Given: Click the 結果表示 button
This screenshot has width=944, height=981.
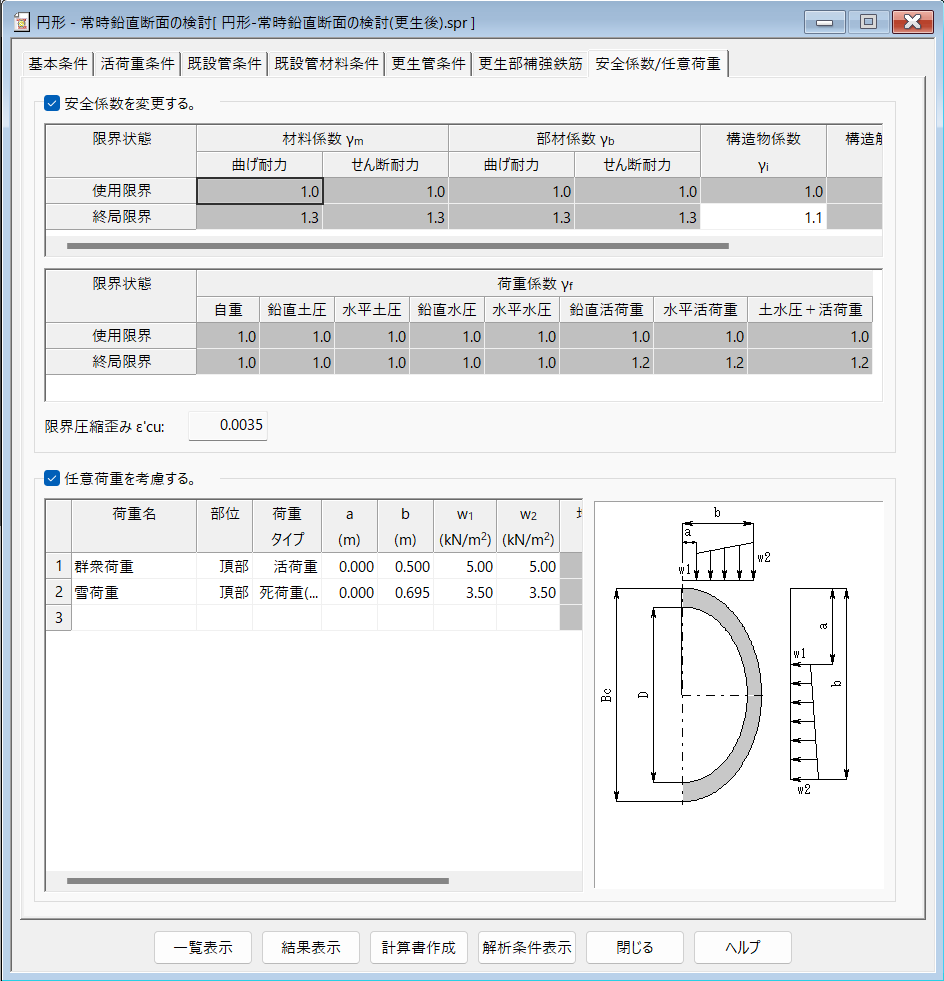Looking at the screenshot, I should 311,947.
